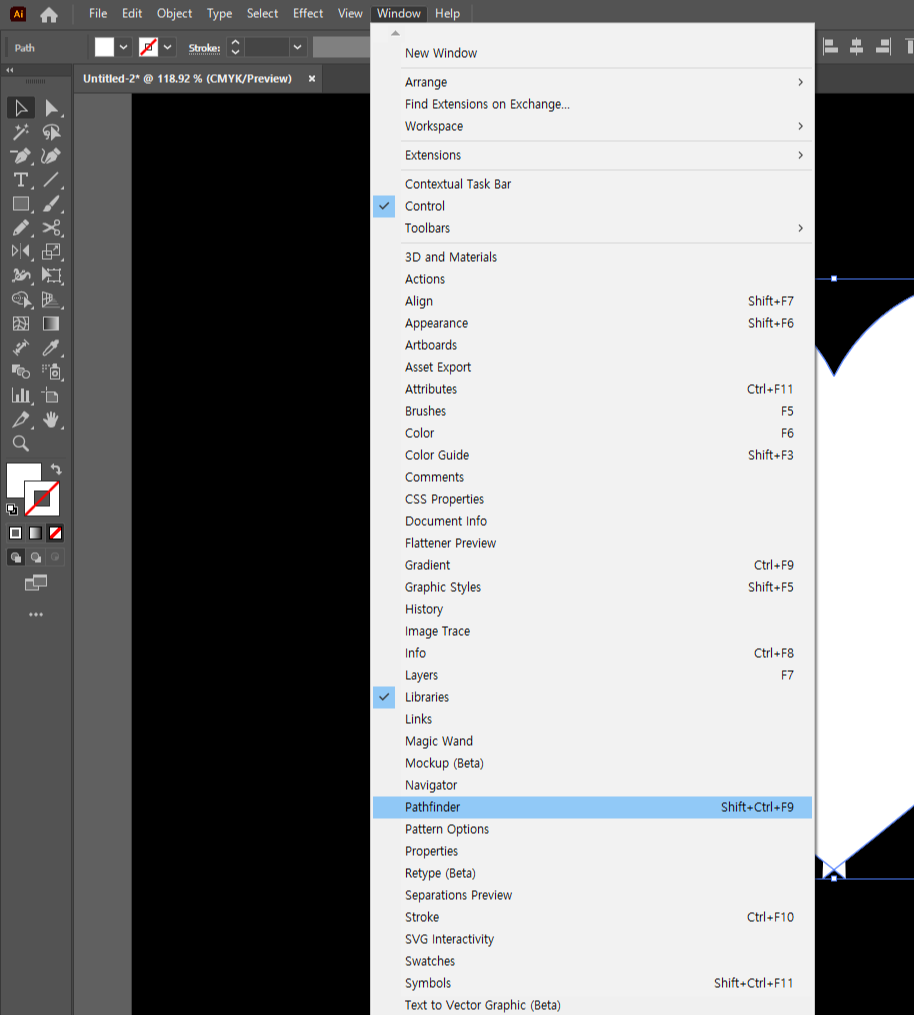
Task: Adjust the stroke weight stepper arrows
Action: (236, 47)
